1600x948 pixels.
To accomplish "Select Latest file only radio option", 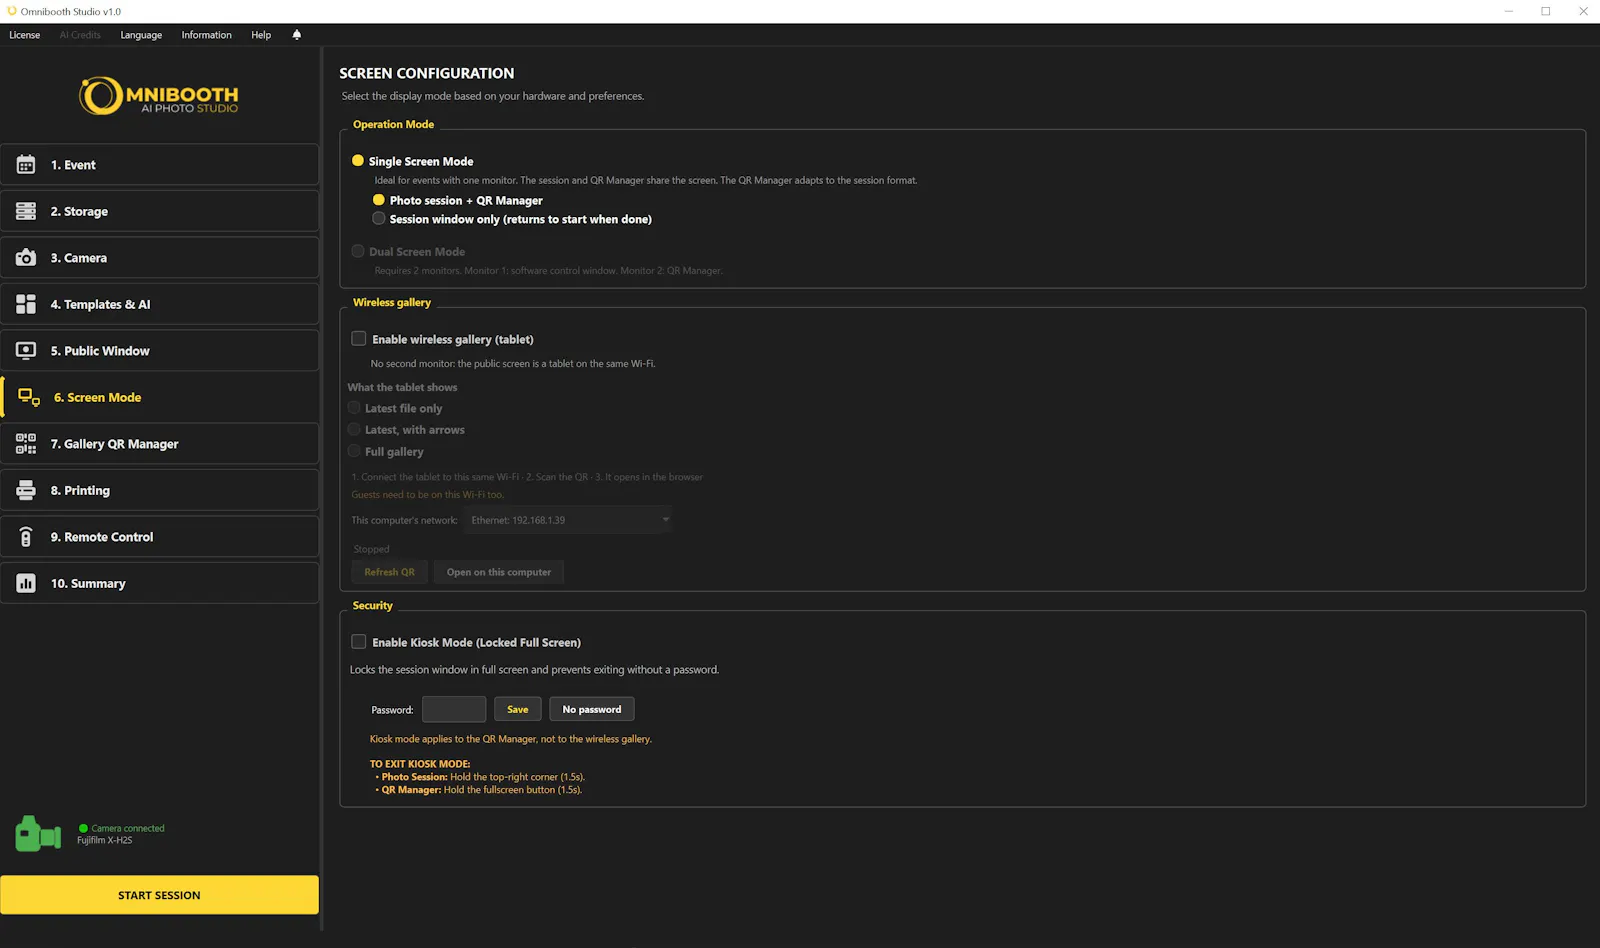I will pyautogui.click(x=354, y=408).
